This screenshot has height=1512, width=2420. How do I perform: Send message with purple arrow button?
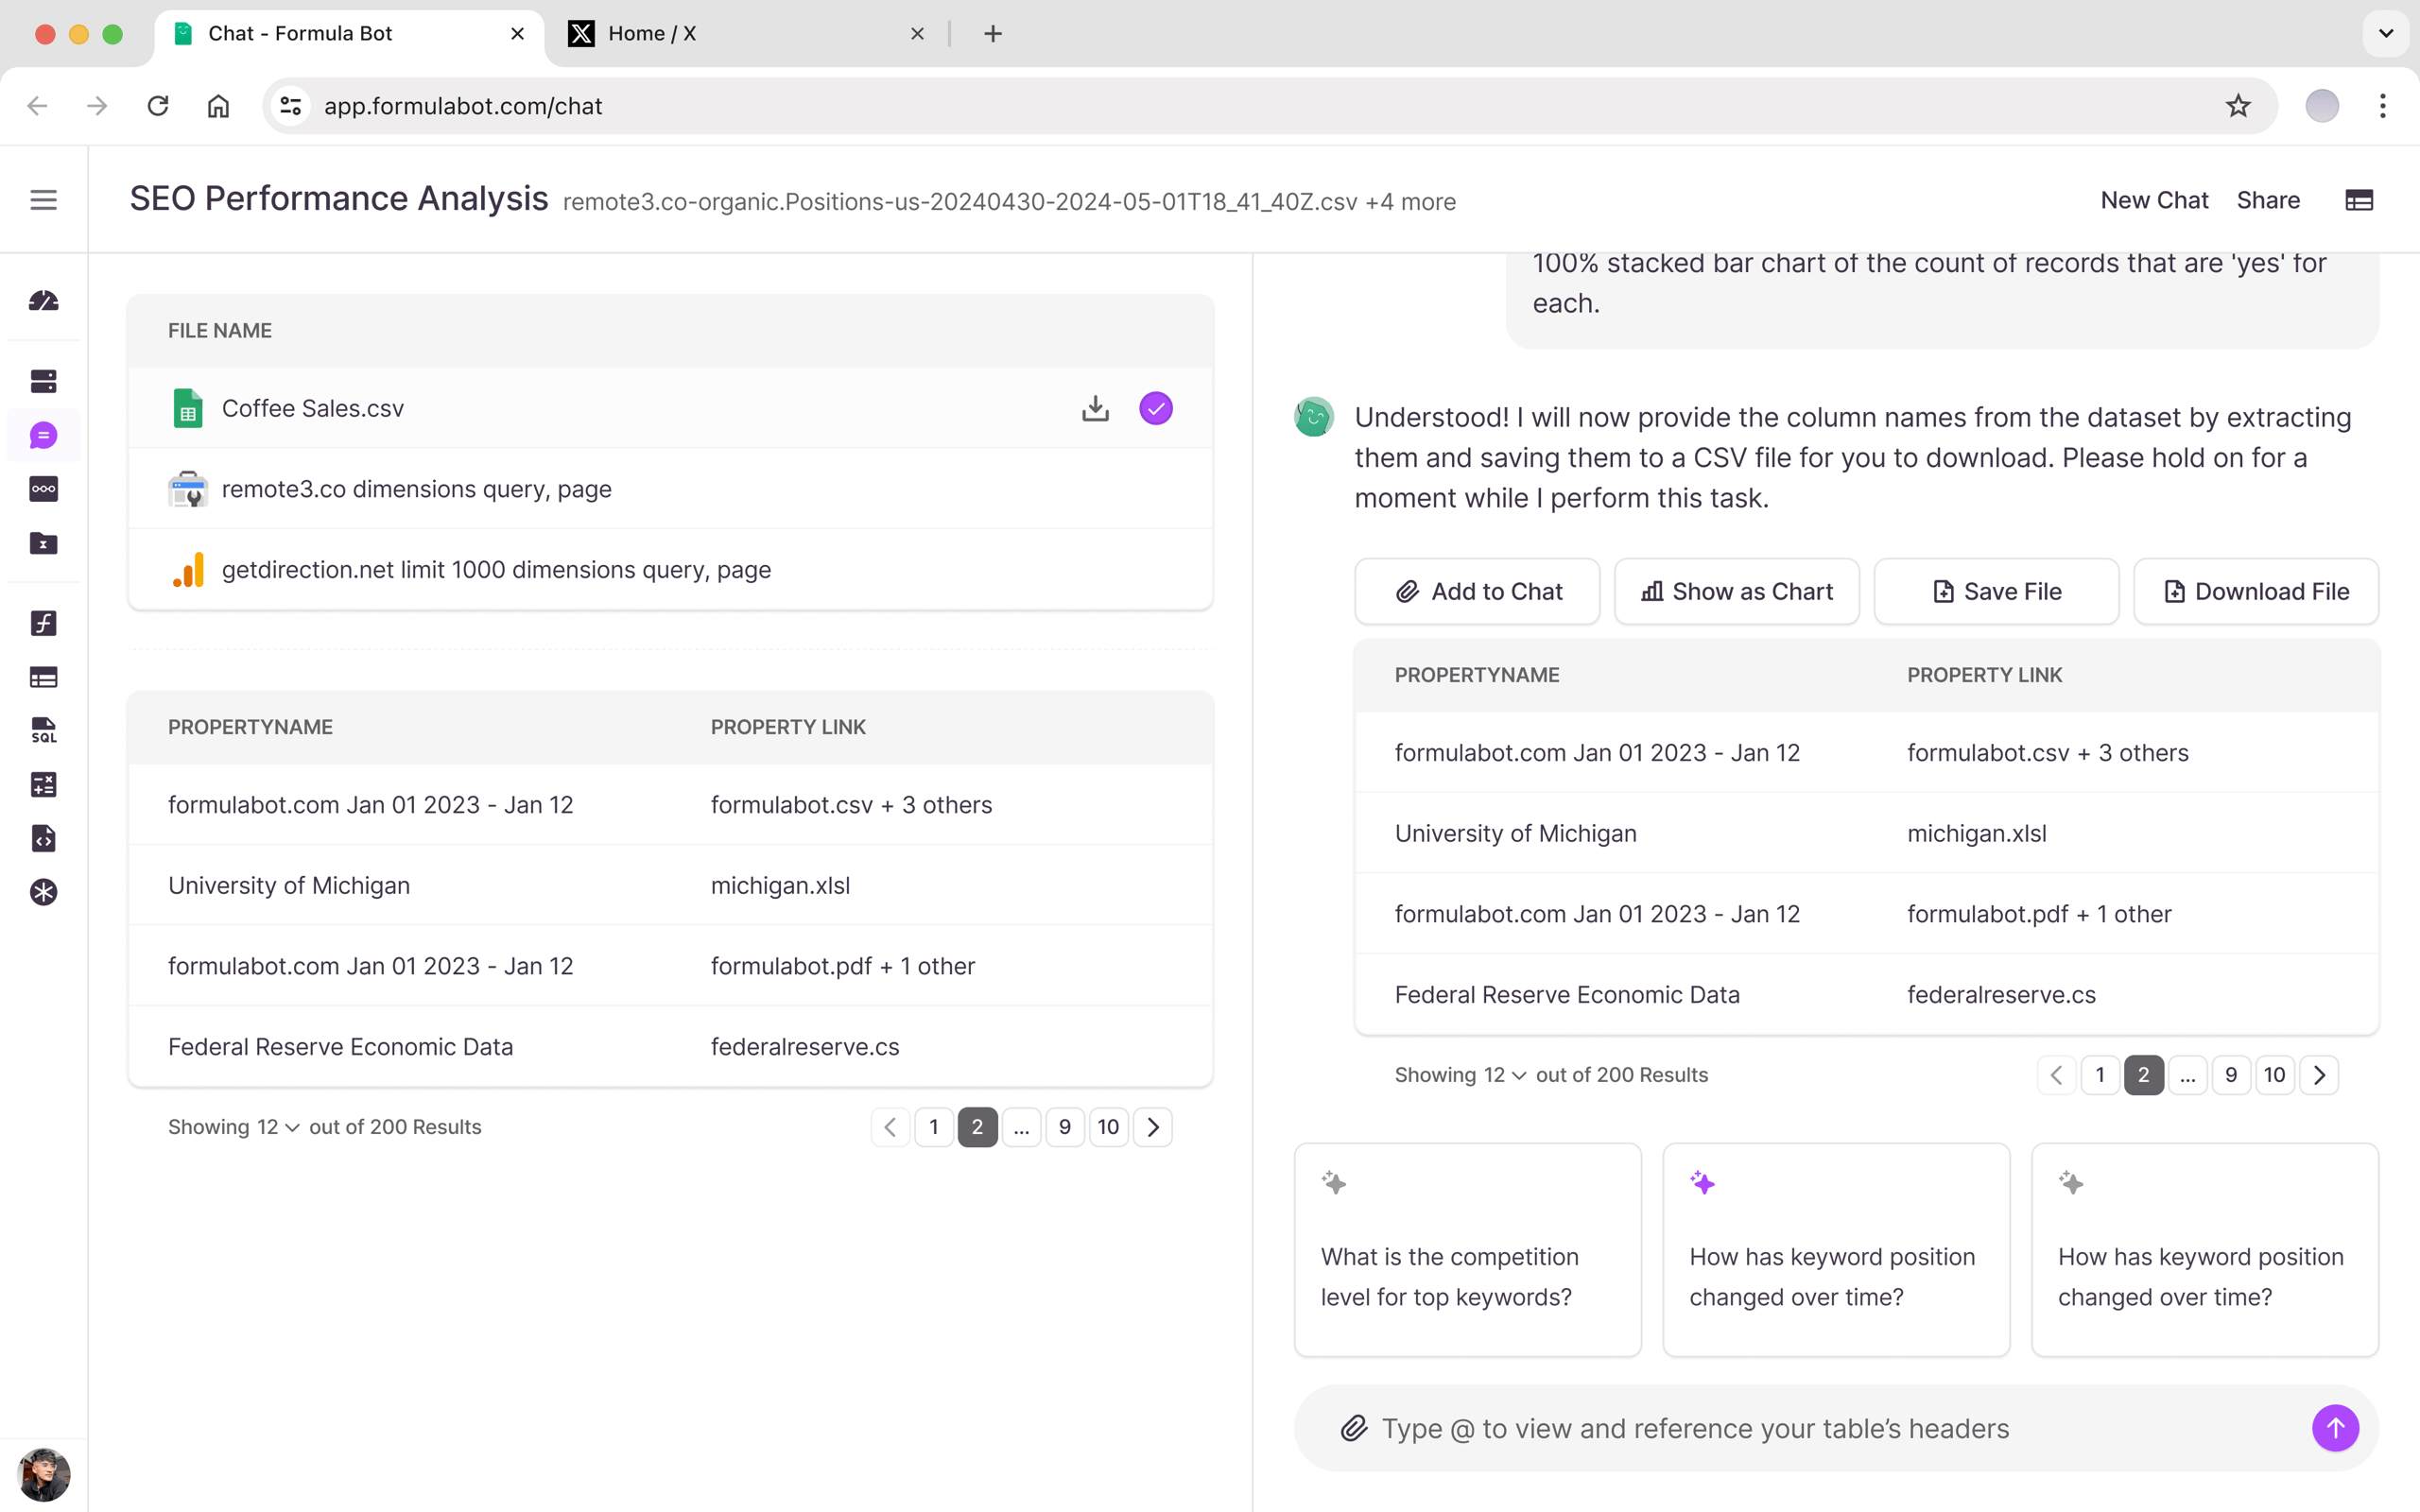(2335, 1428)
